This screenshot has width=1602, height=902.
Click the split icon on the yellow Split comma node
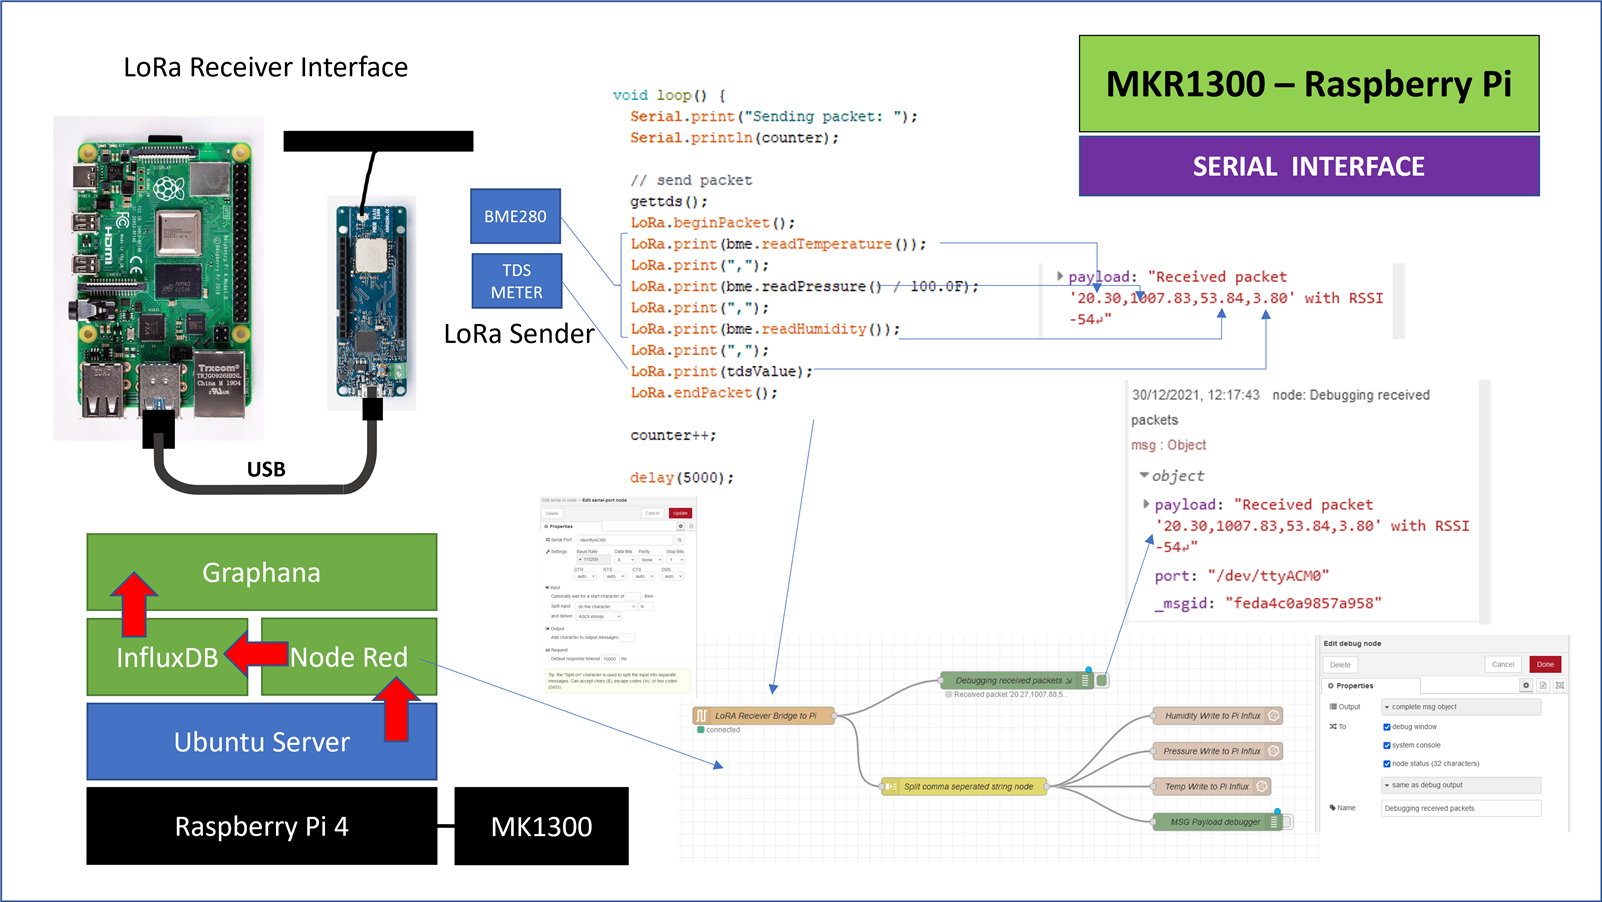[890, 786]
